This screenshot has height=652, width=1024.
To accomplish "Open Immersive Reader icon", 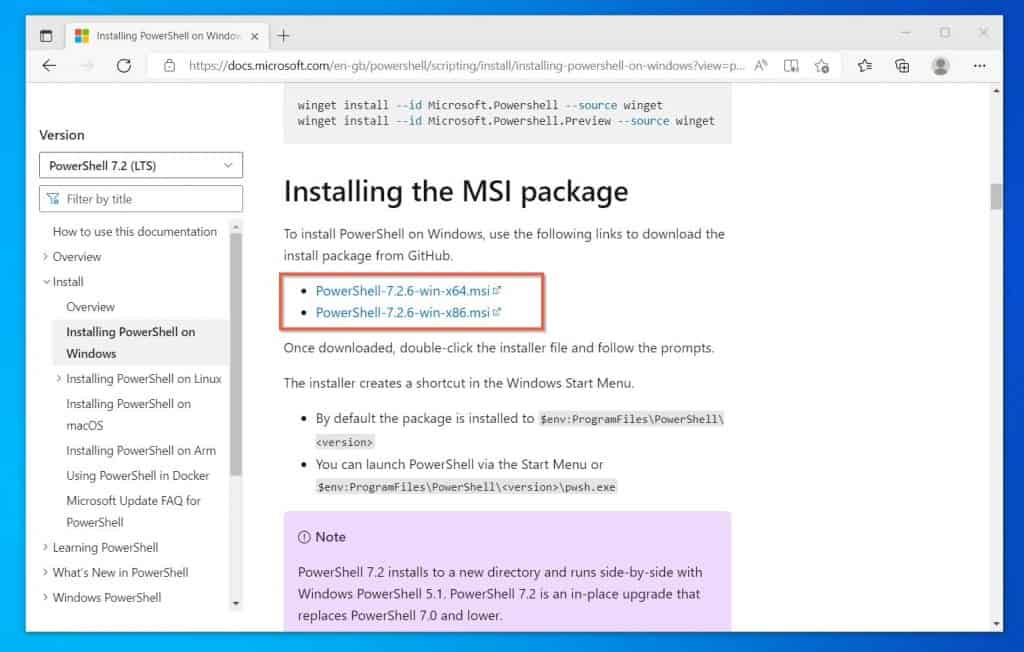I will (x=791, y=65).
